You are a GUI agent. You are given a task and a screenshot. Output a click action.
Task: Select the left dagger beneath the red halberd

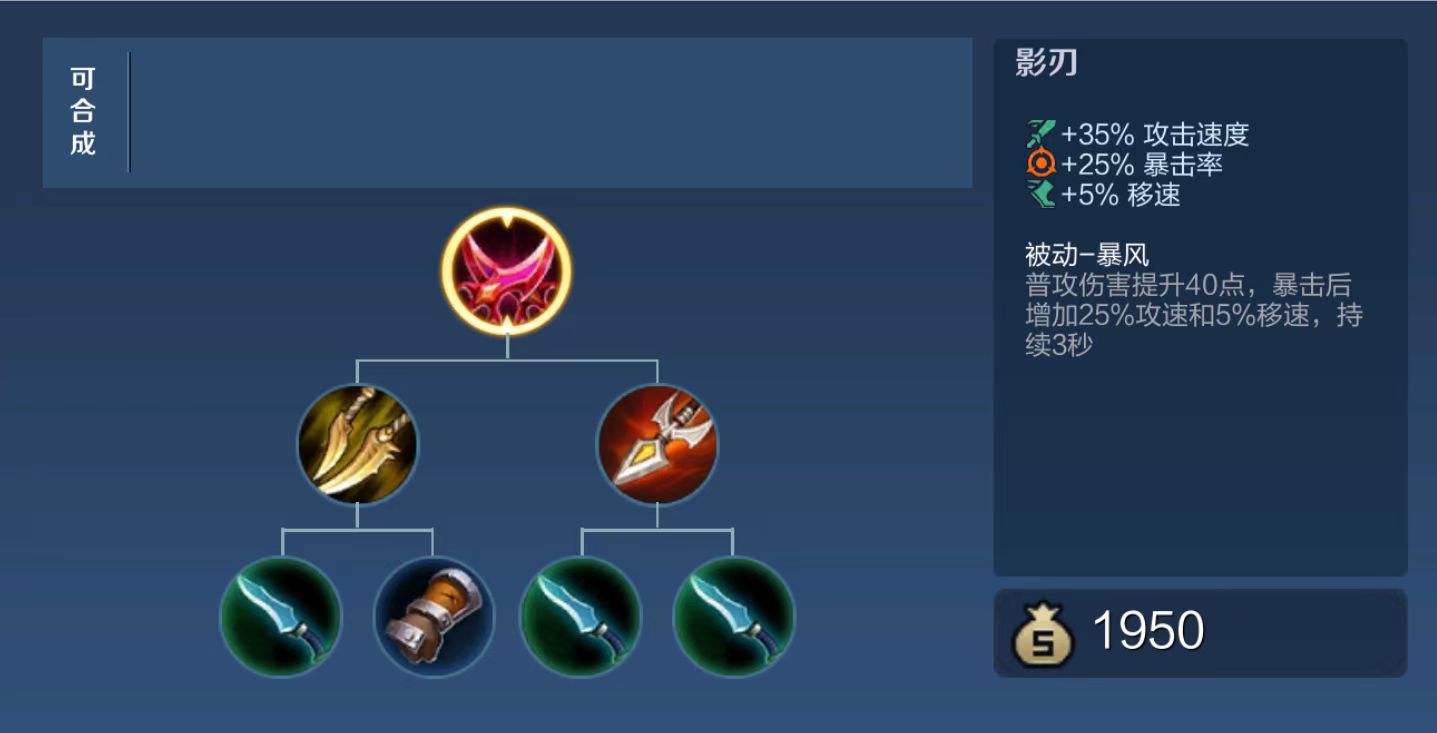581,616
